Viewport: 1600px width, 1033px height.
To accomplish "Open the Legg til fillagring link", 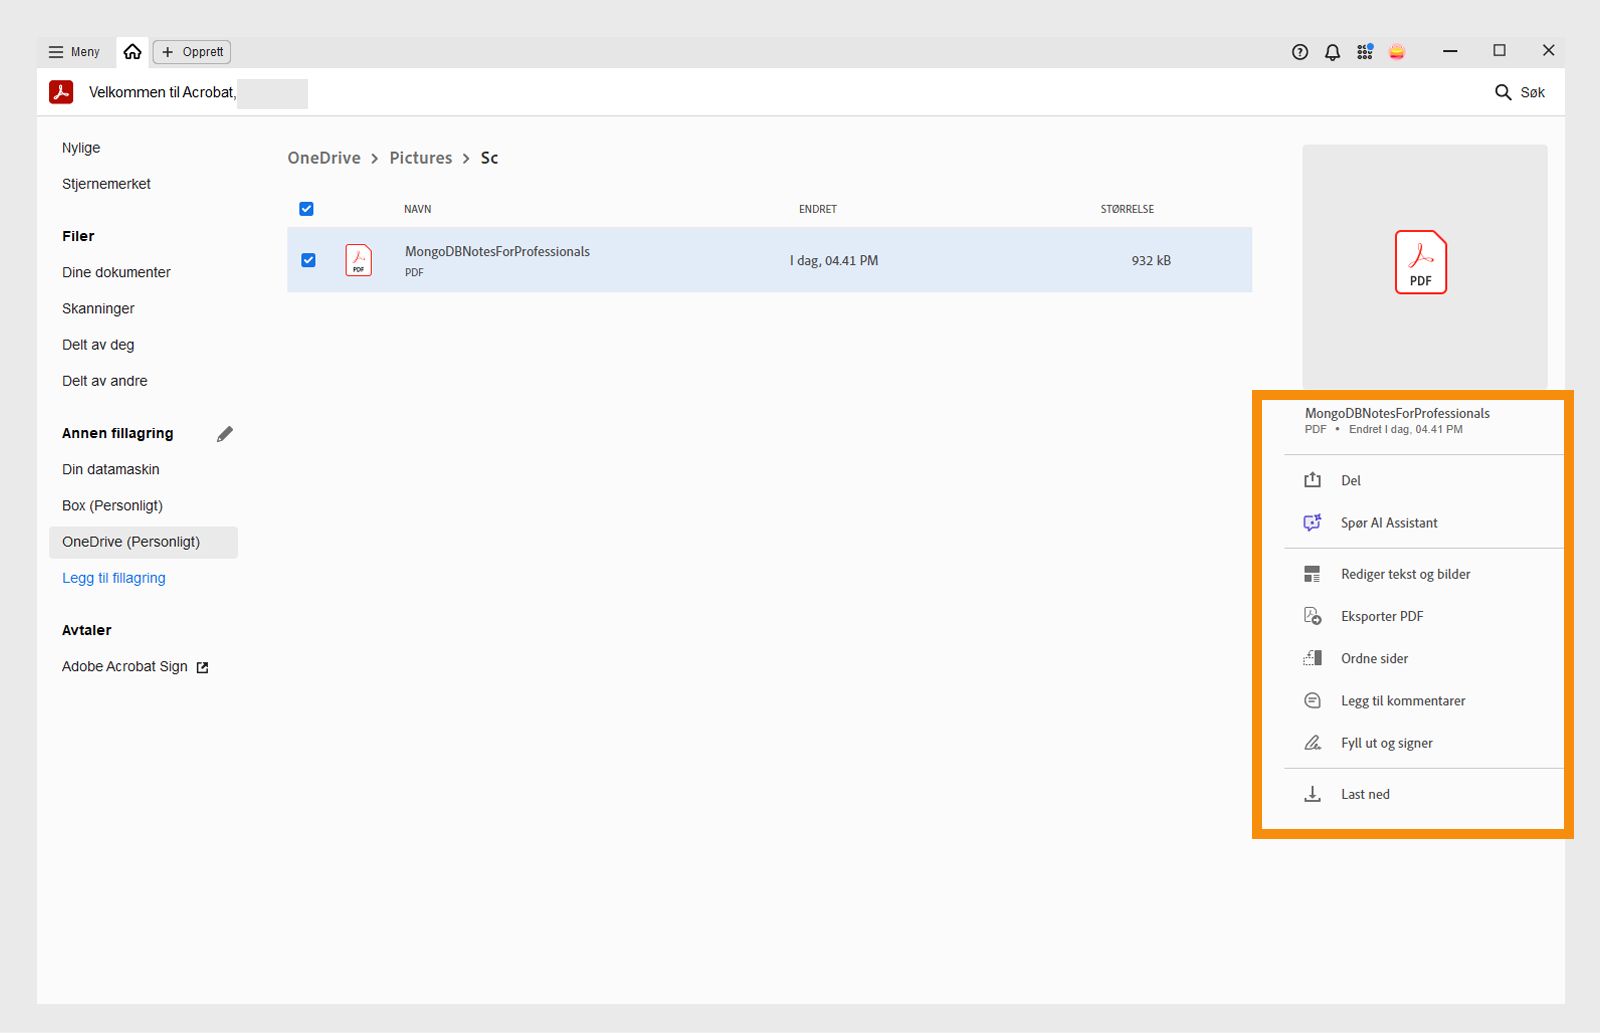I will pyautogui.click(x=113, y=577).
